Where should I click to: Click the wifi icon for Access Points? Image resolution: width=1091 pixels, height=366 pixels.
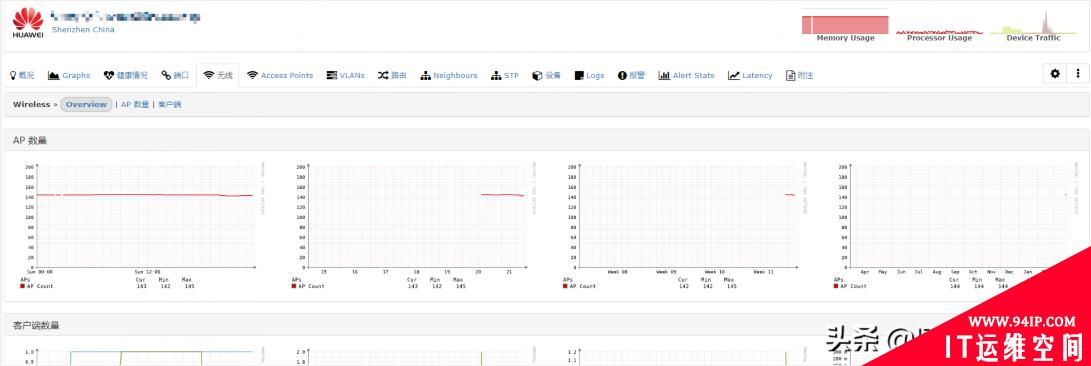[x=253, y=75]
